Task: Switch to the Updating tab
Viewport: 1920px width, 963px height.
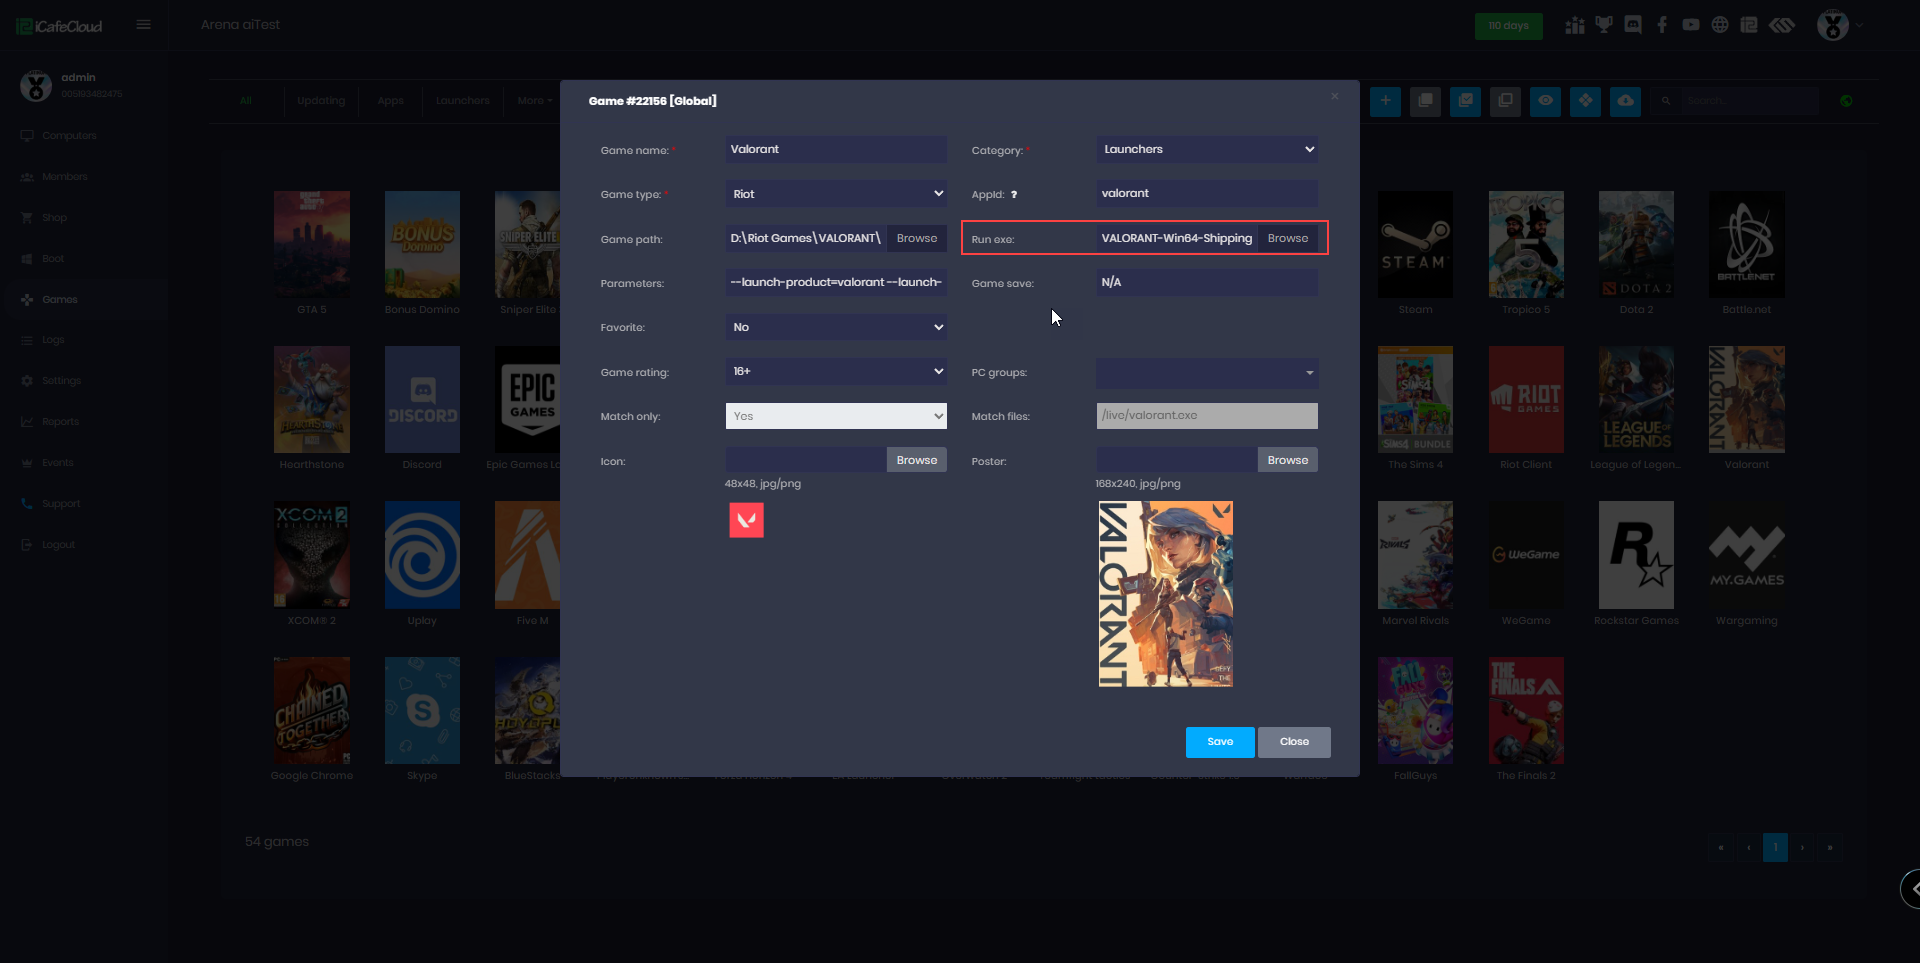Action: pyautogui.click(x=320, y=101)
